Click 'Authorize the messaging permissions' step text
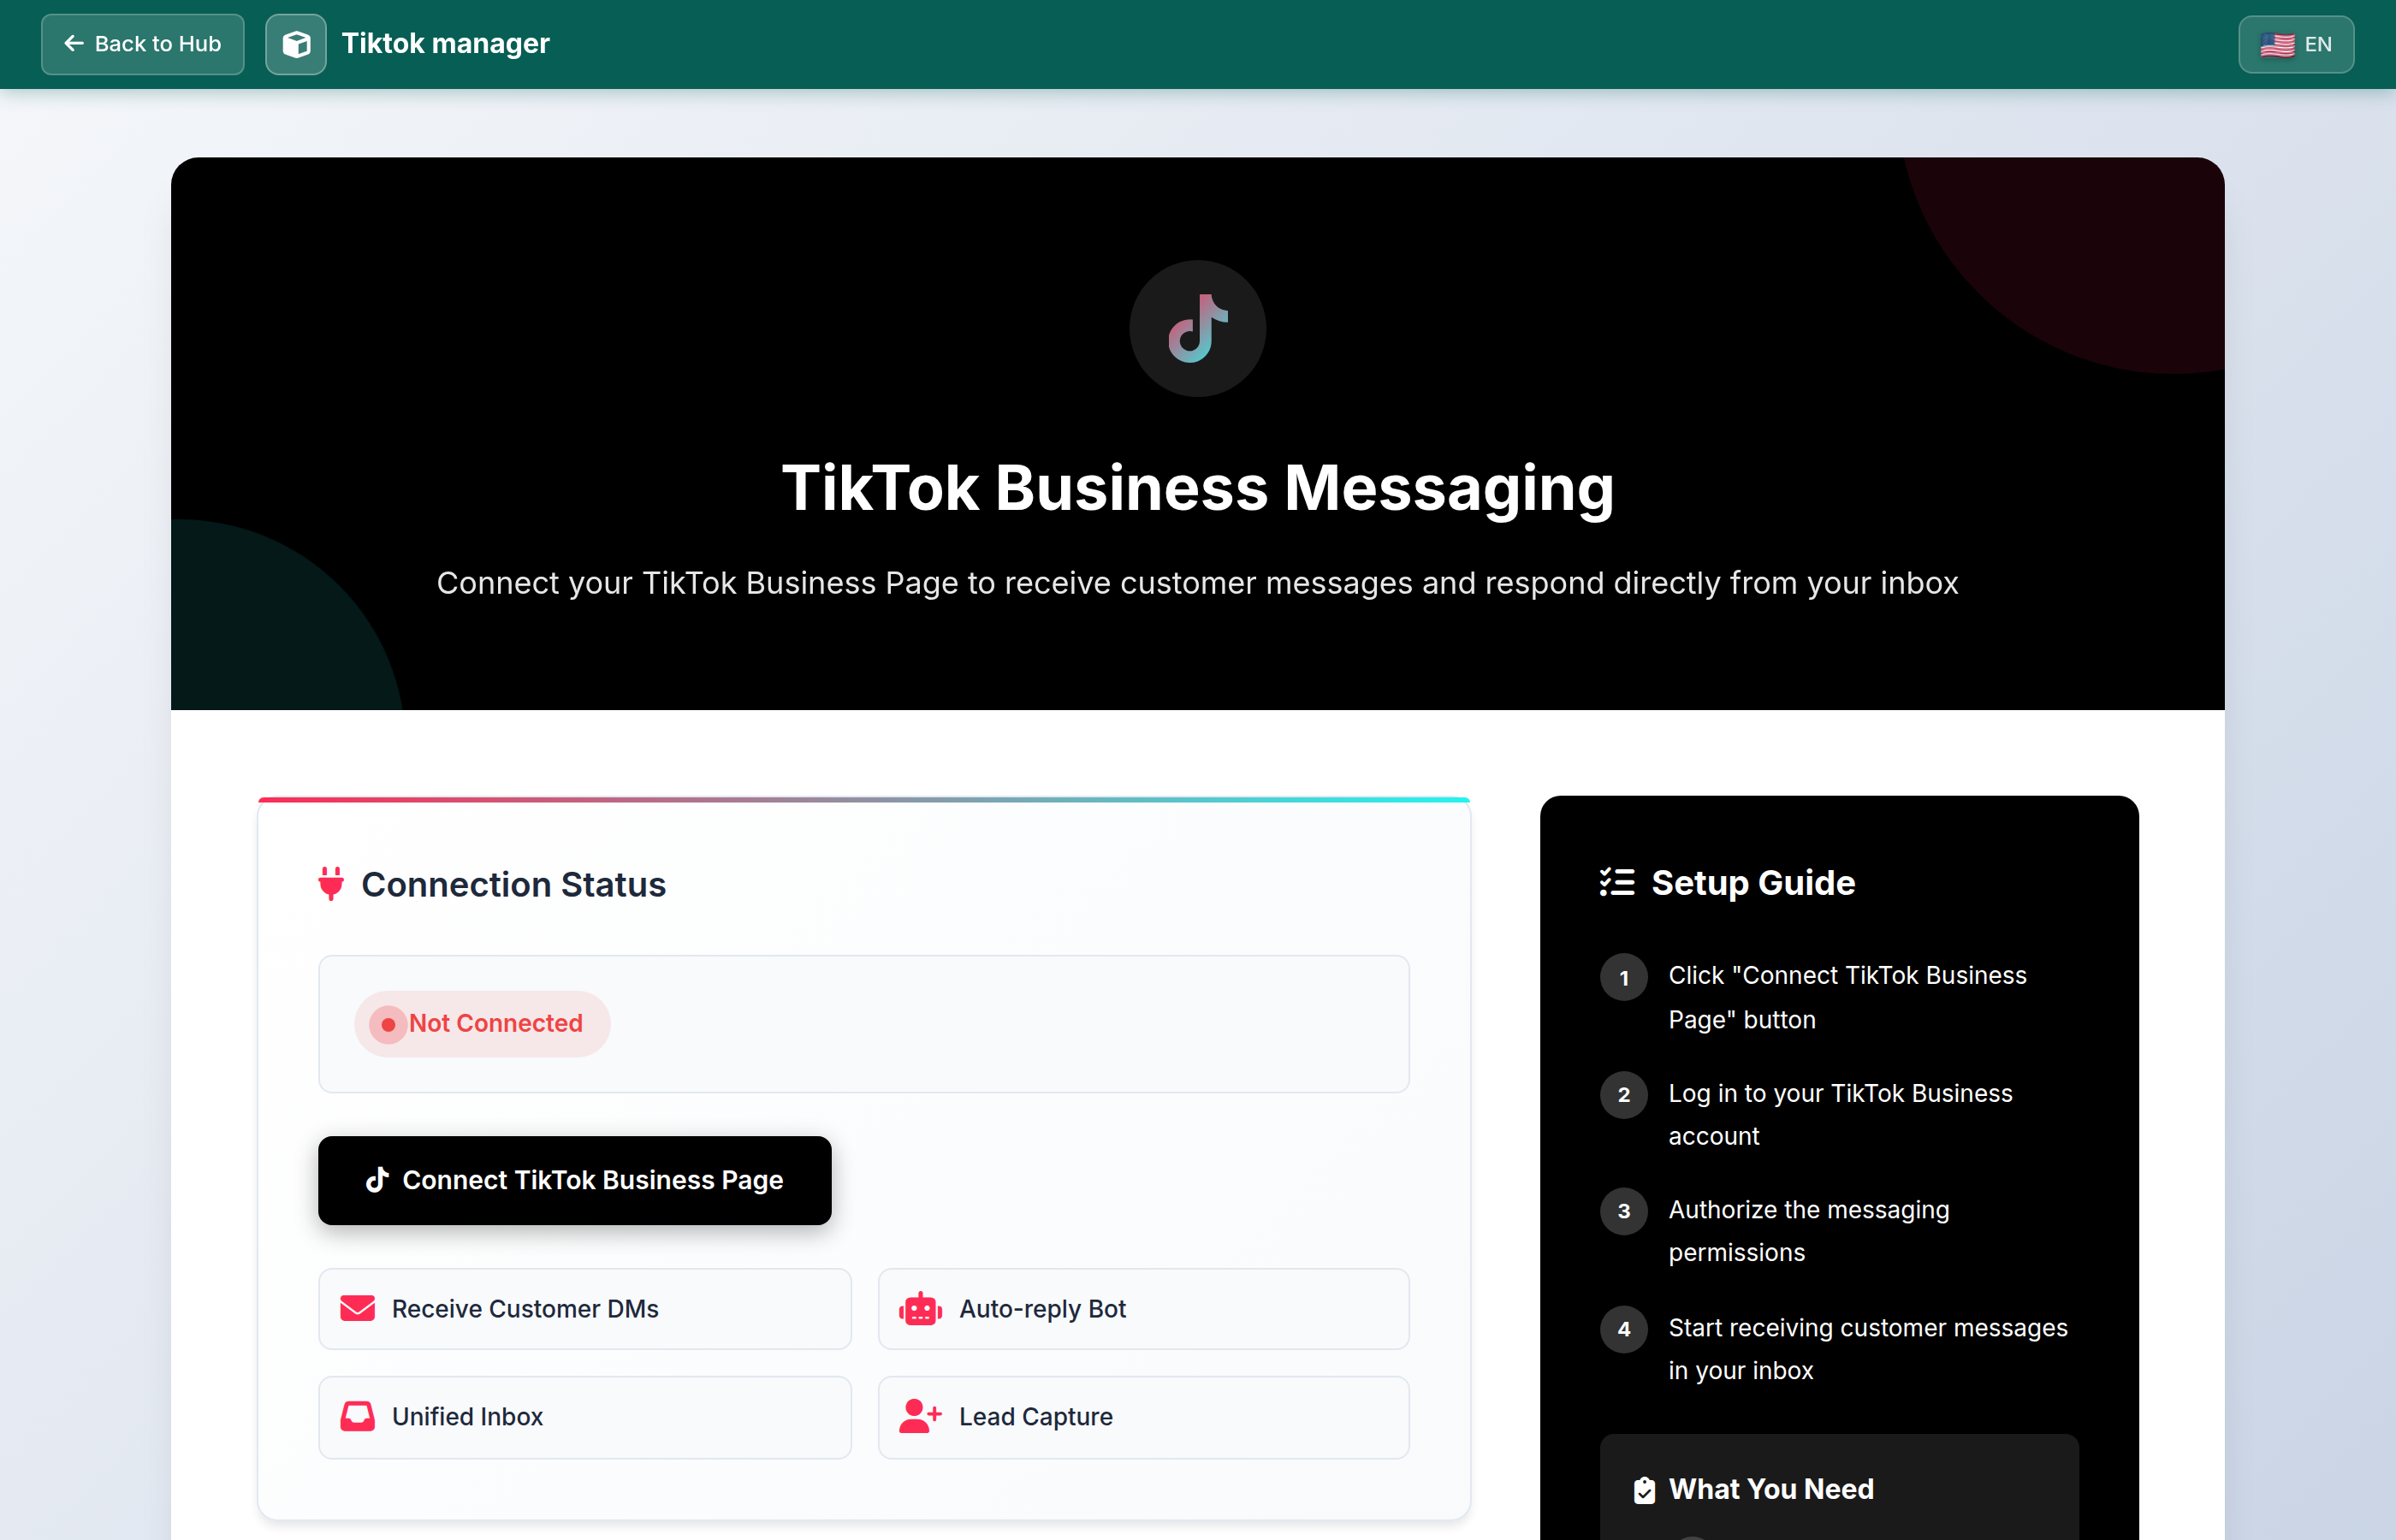The image size is (2396, 1540). tap(1808, 1230)
